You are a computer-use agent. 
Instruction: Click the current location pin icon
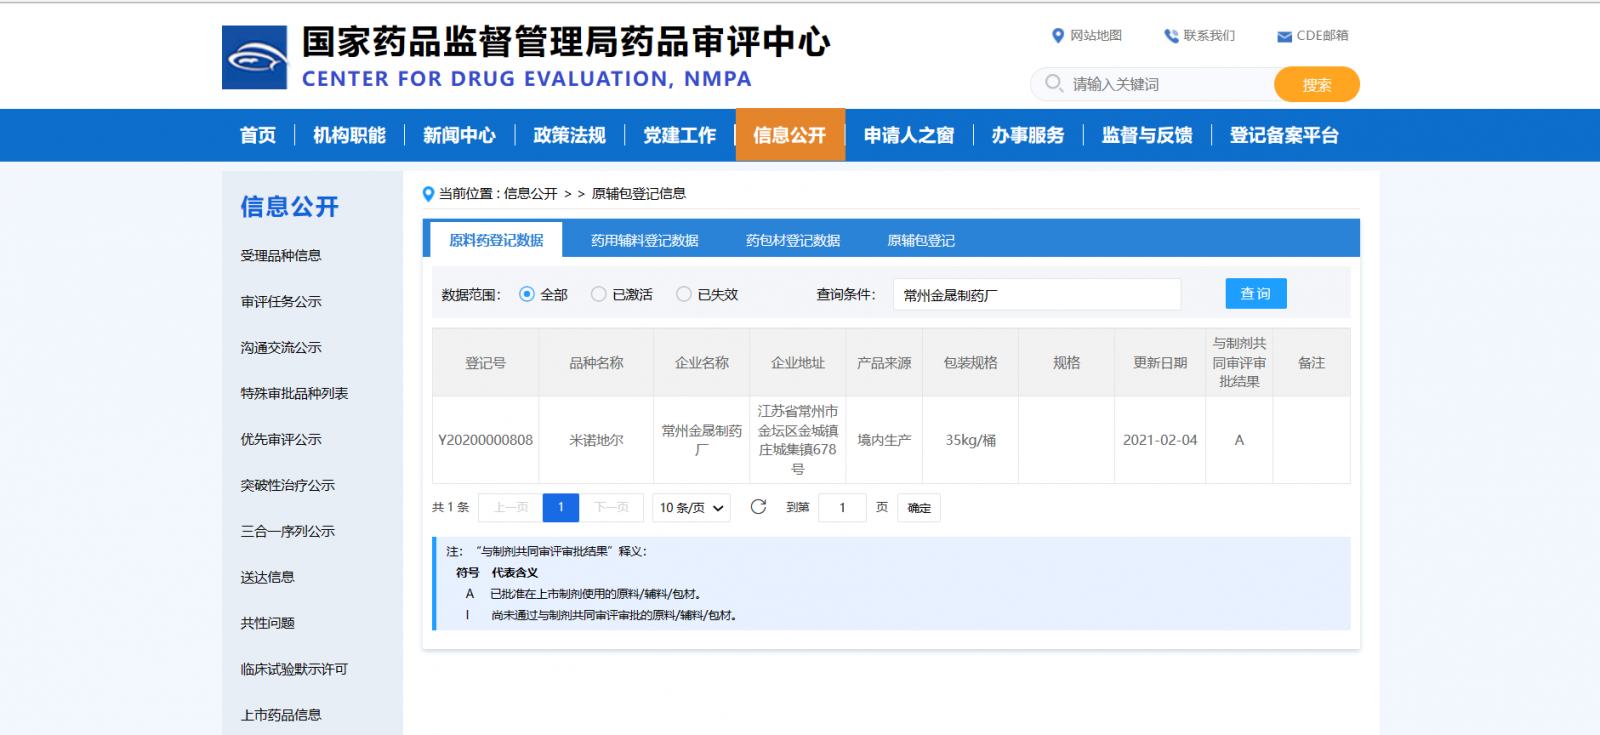(x=428, y=194)
